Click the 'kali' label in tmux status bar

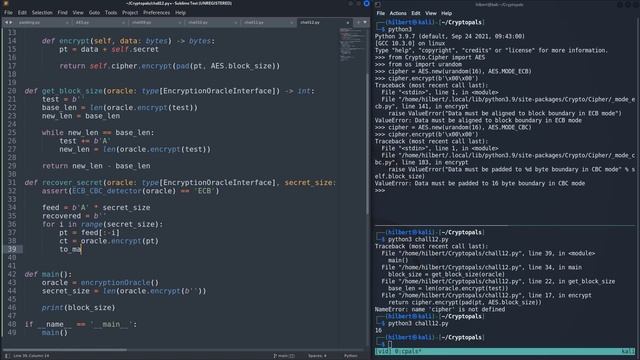(x=628, y=351)
